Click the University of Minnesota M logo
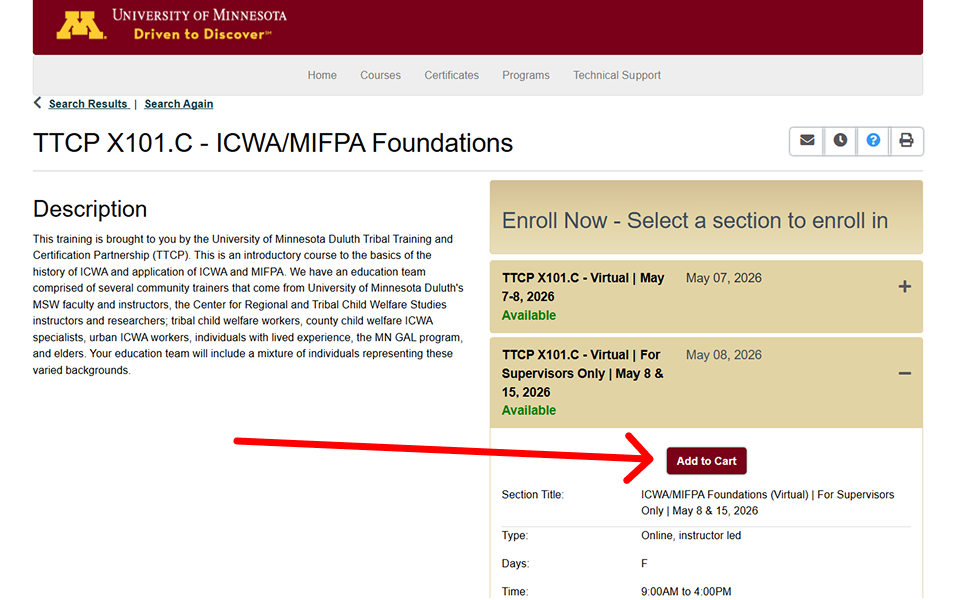 tap(81, 26)
